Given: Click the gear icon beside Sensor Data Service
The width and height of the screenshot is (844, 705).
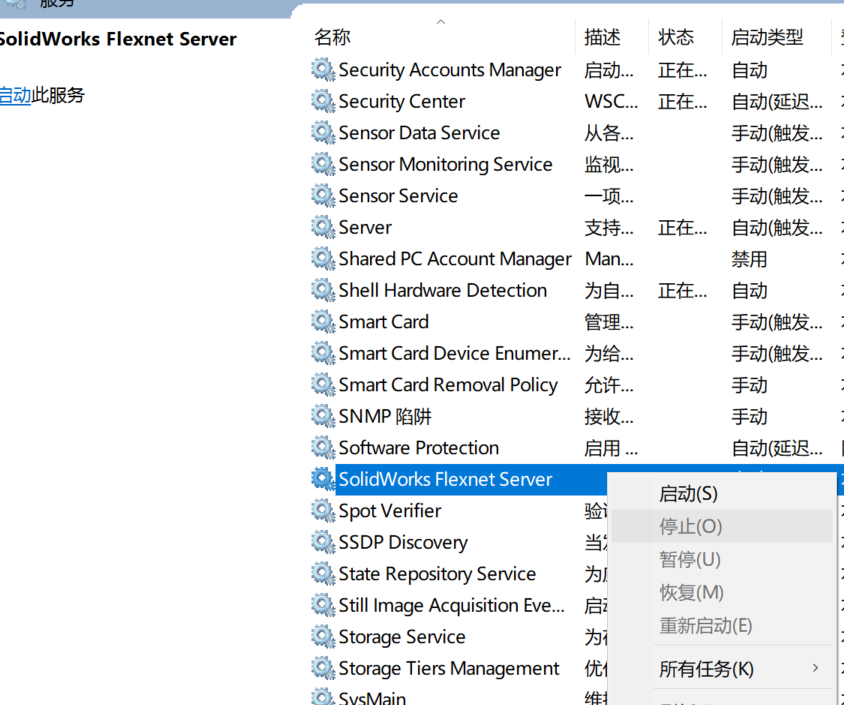Looking at the screenshot, I should coord(323,133).
